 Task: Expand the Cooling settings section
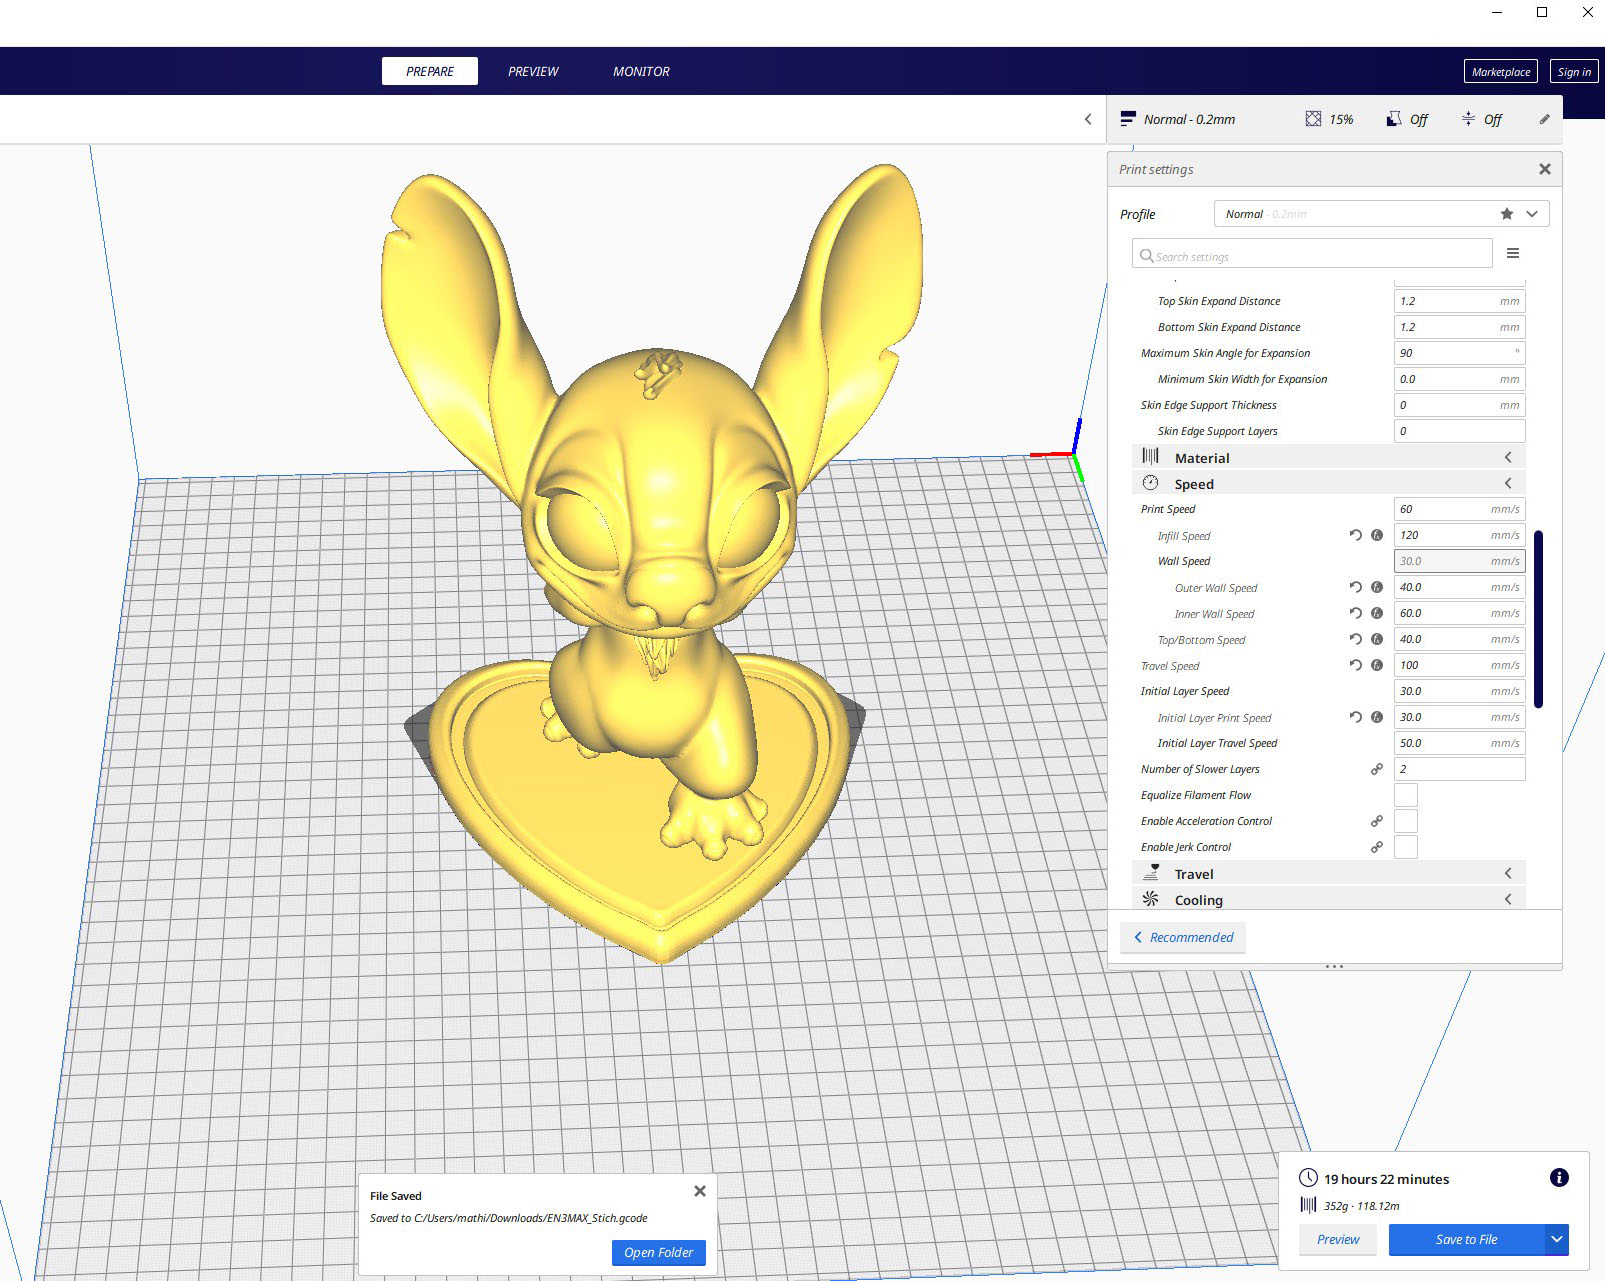pyautogui.click(x=1328, y=899)
